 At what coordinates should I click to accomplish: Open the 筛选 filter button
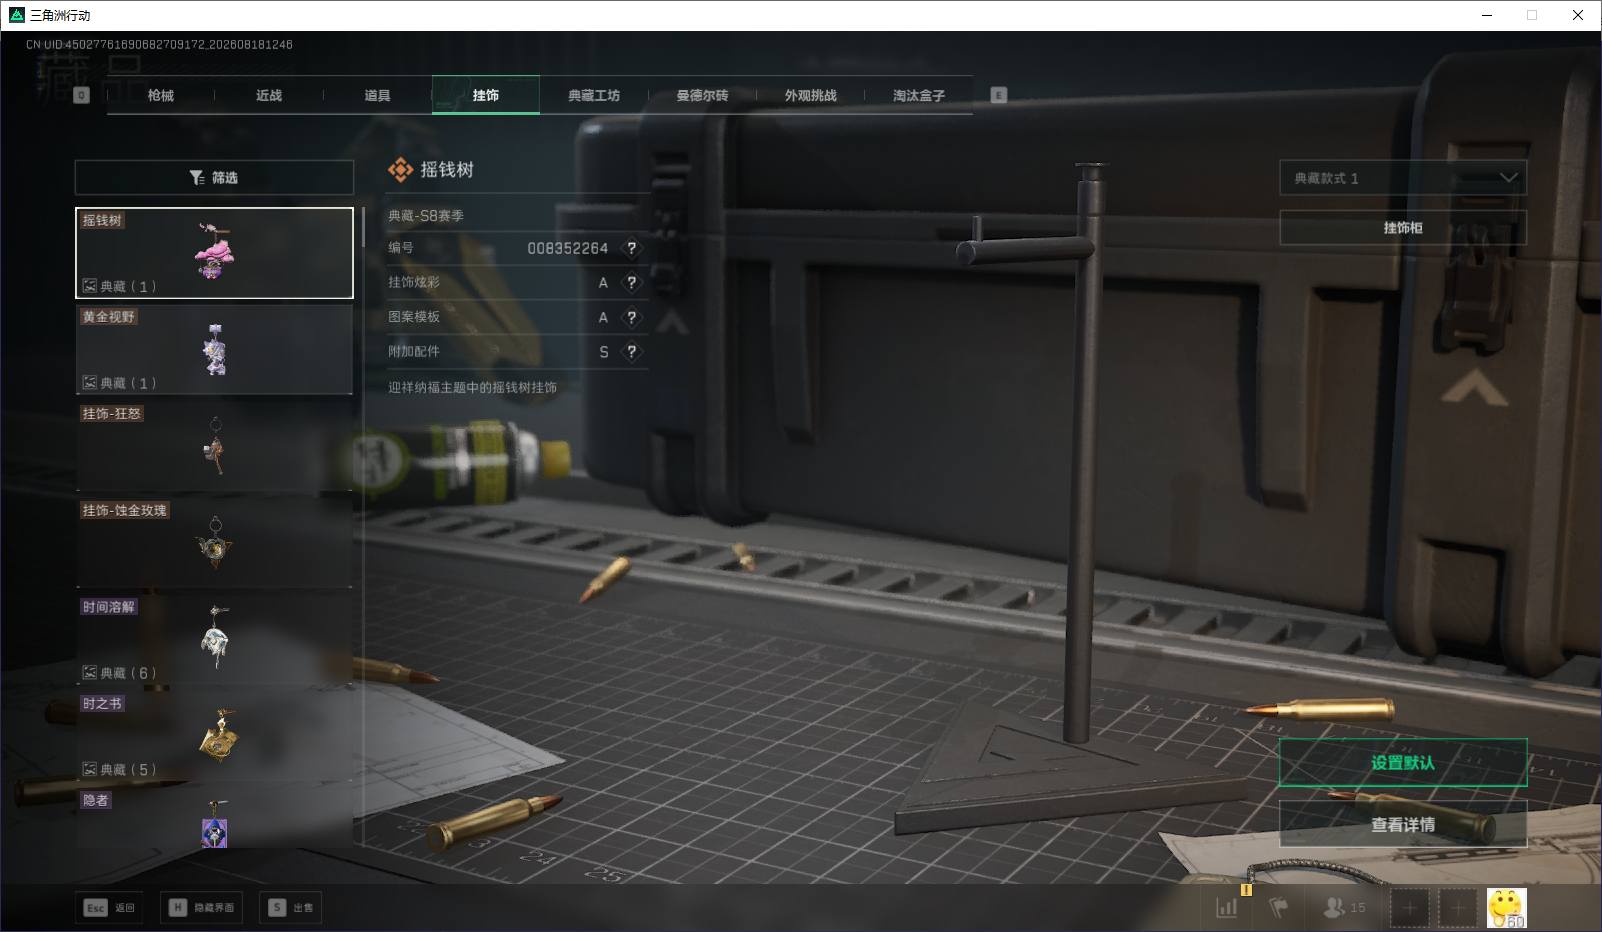point(214,177)
